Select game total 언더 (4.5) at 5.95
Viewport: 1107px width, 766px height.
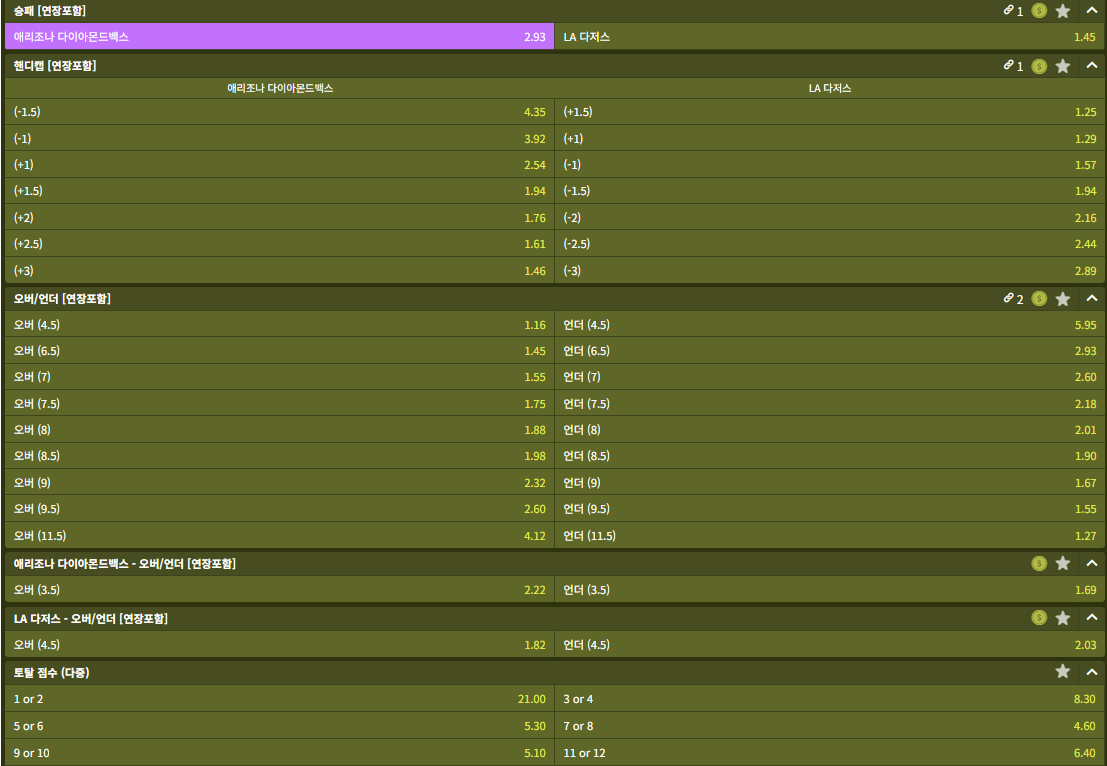tap(830, 325)
